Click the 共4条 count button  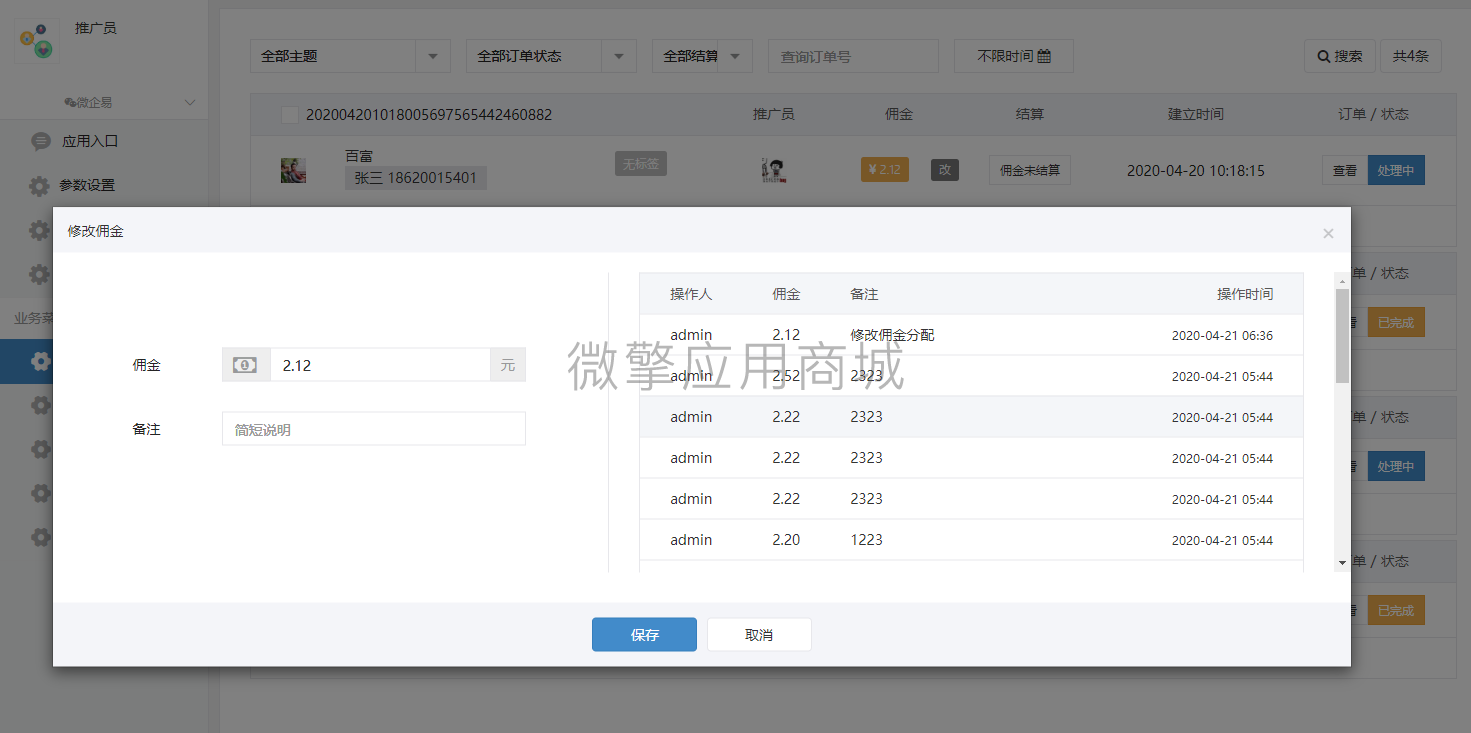[x=1411, y=56]
